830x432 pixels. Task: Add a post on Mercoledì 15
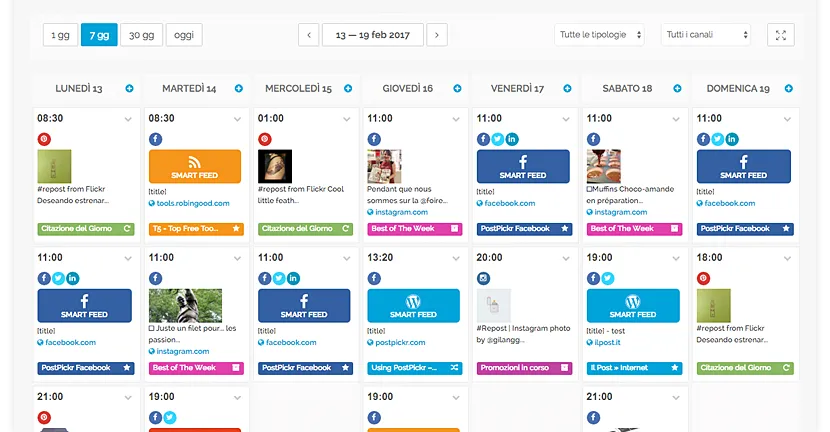348,88
